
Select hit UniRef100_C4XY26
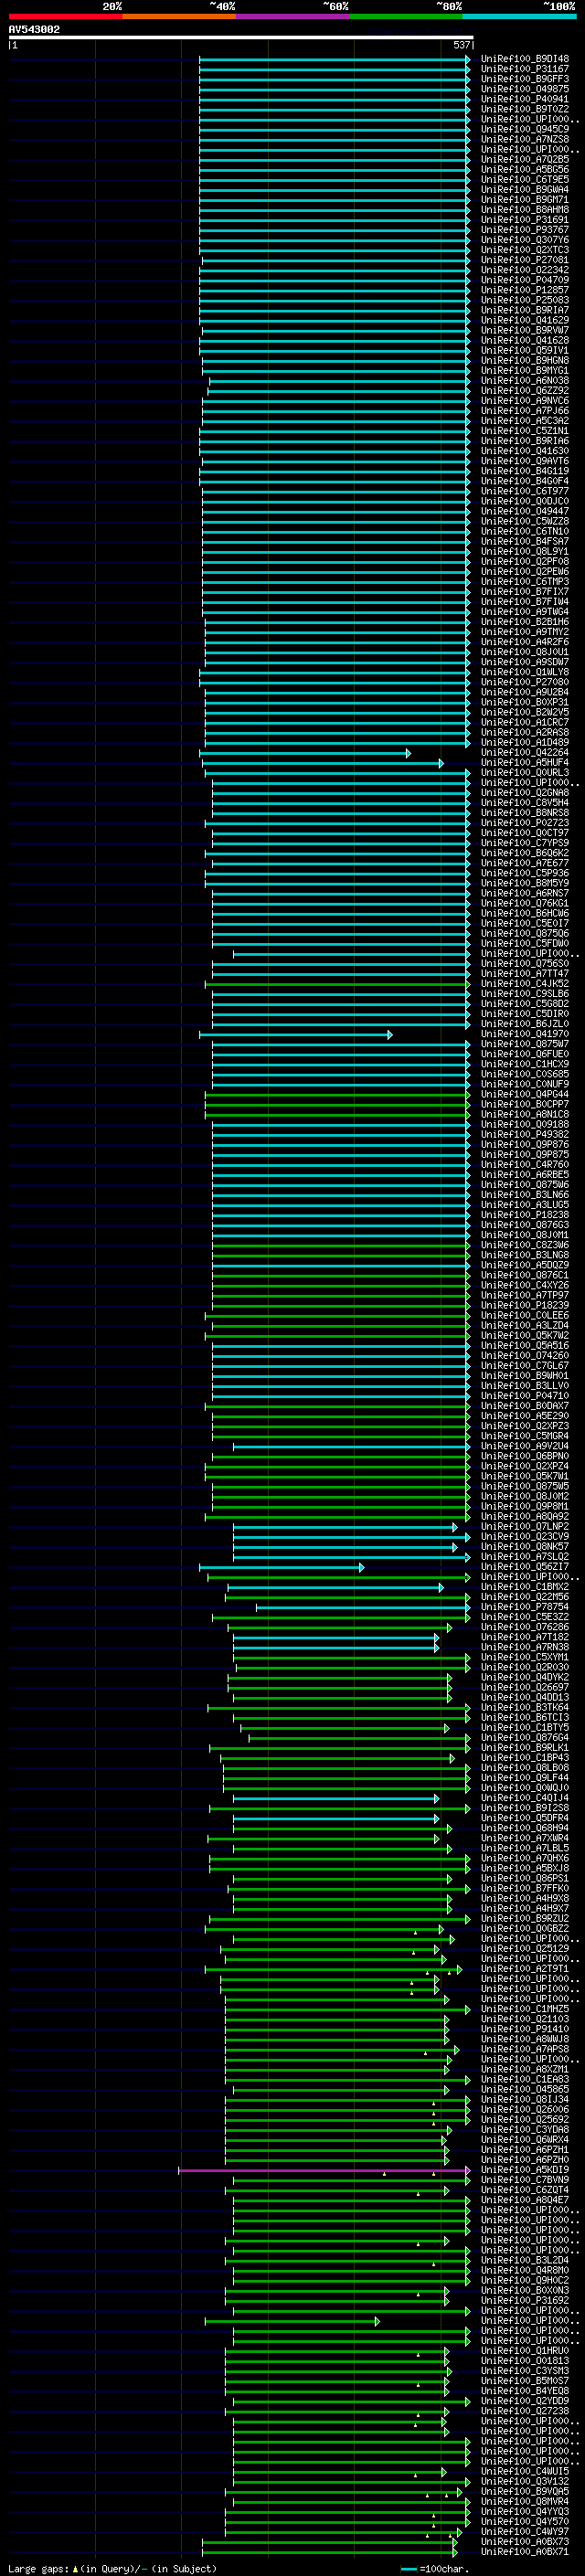pos(524,1285)
